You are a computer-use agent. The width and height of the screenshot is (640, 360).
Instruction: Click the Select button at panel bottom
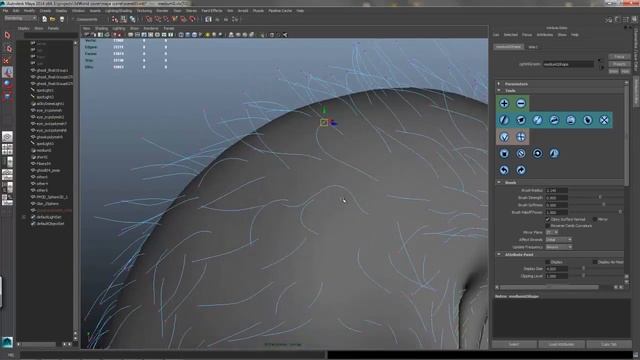point(514,344)
